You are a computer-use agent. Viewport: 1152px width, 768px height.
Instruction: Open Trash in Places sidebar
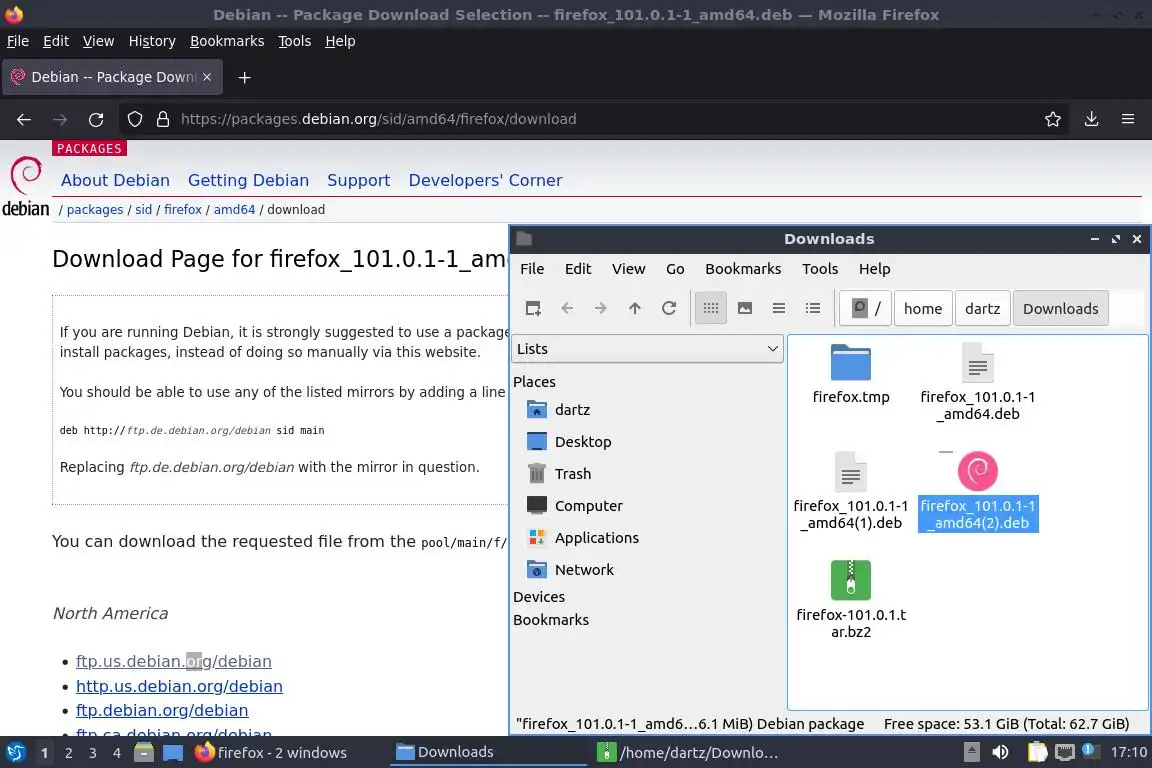[559, 474]
